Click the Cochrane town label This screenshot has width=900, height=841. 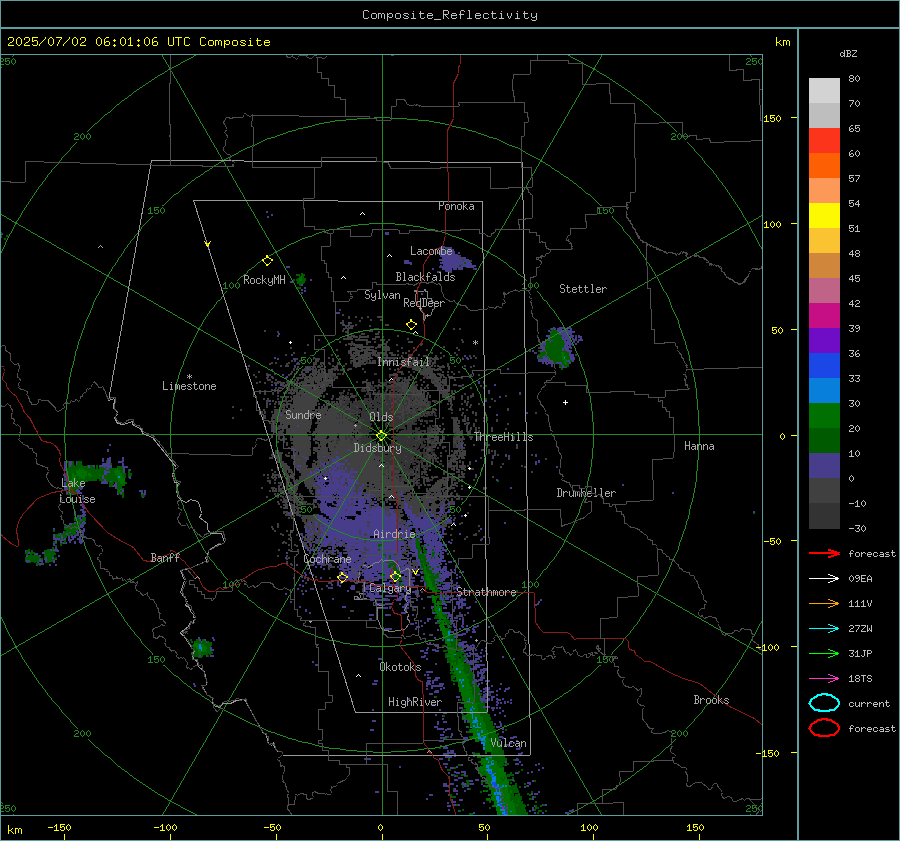tap(327, 559)
